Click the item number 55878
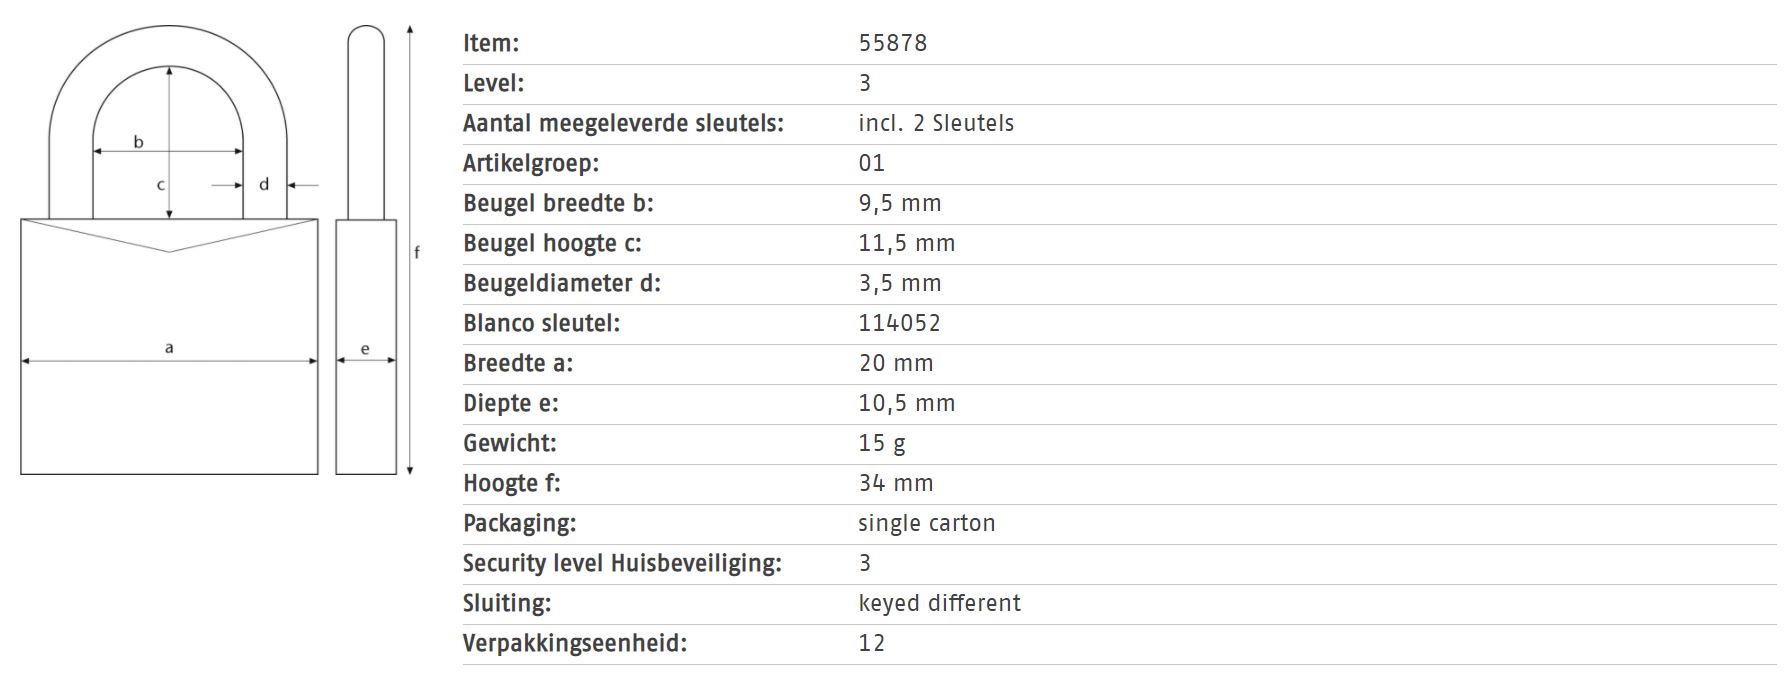The width and height of the screenshot is (1791, 681). pyautogui.click(x=893, y=43)
